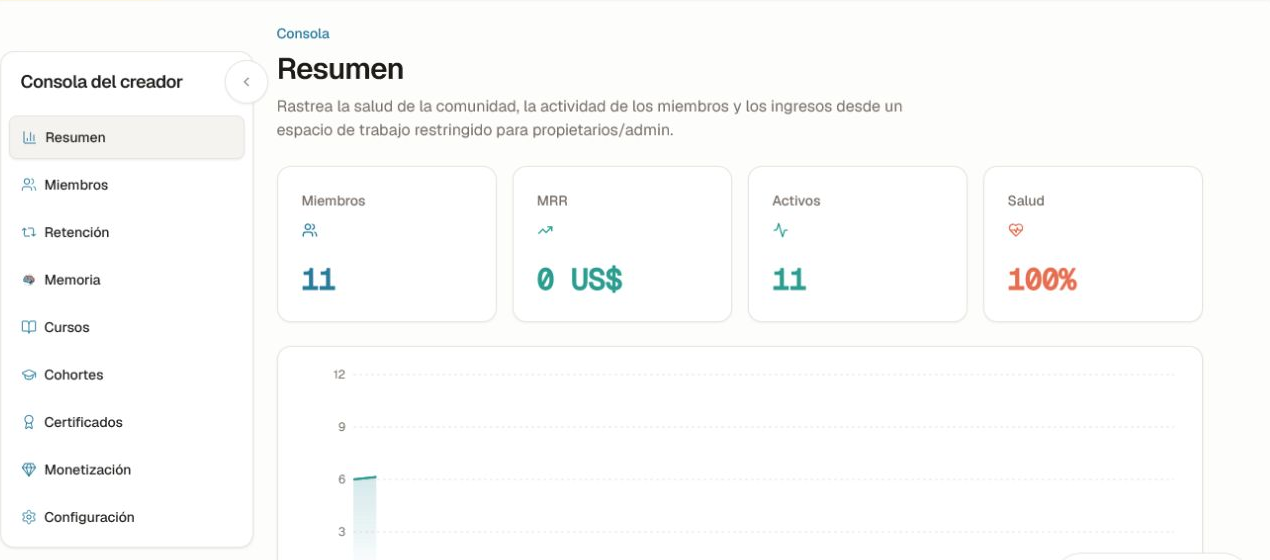Screen dimensions: 1270x560
Task: Click the chart y-axis label 3
Action: click(x=342, y=532)
